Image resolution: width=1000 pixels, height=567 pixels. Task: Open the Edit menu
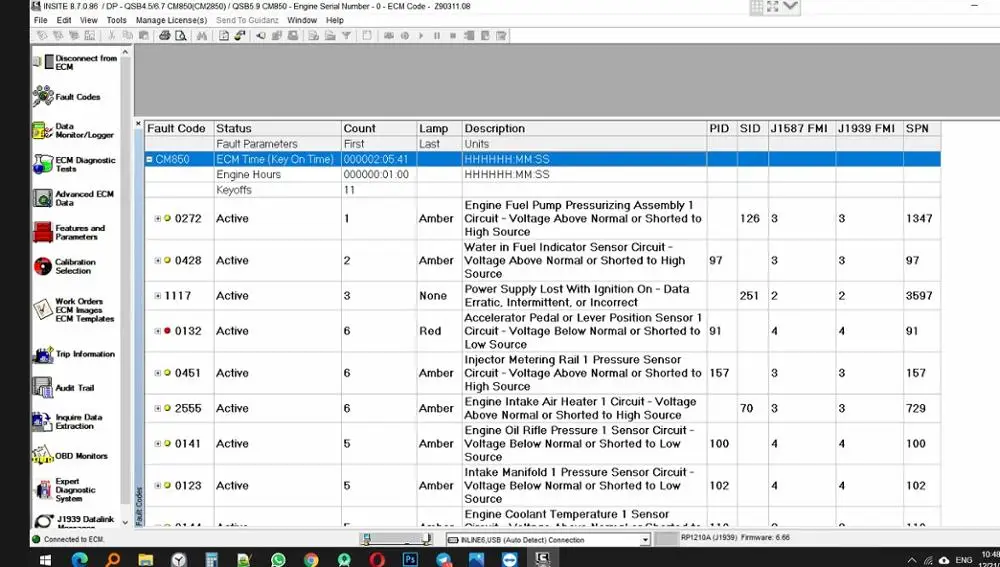[64, 20]
